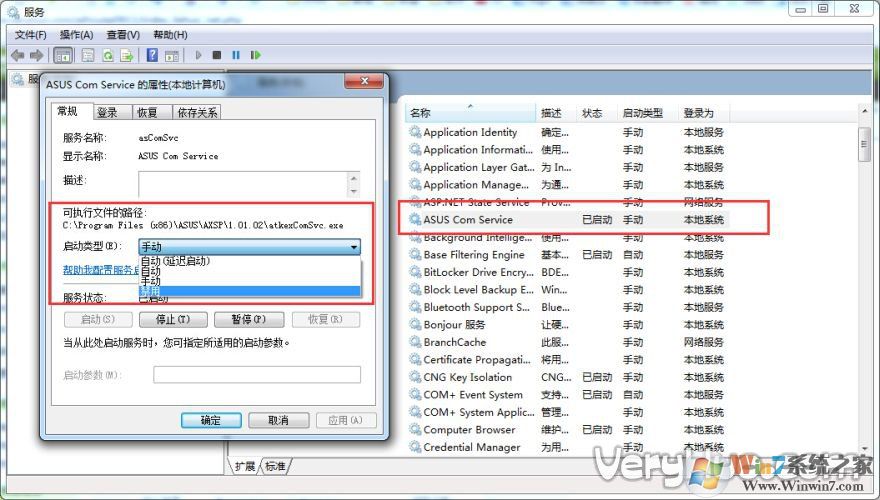
Task: Toggle the show/hide action pane toolbar icon
Action: click(x=172, y=55)
